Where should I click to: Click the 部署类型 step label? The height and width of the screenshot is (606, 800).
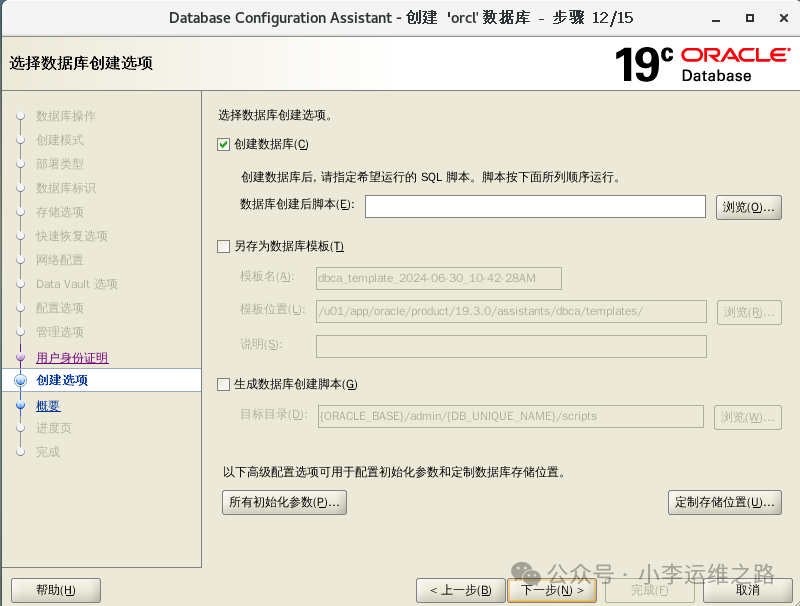tap(60, 164)
